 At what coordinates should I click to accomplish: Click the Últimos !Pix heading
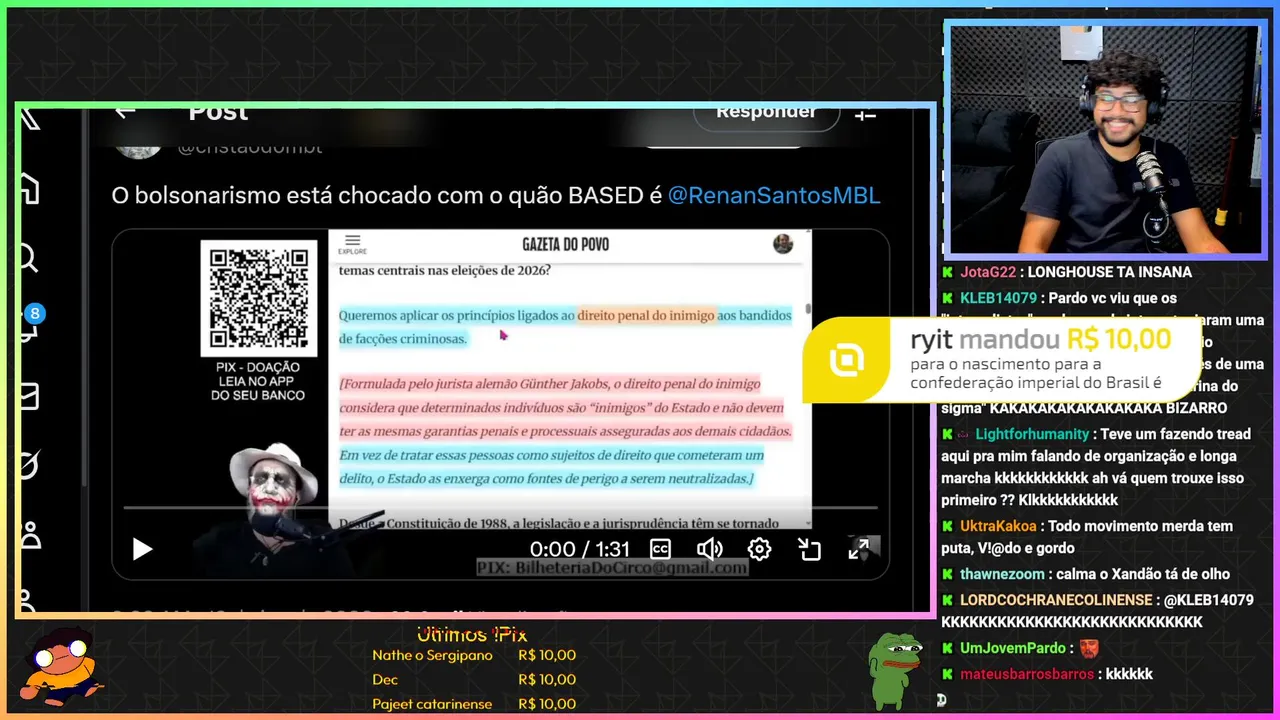471,634
